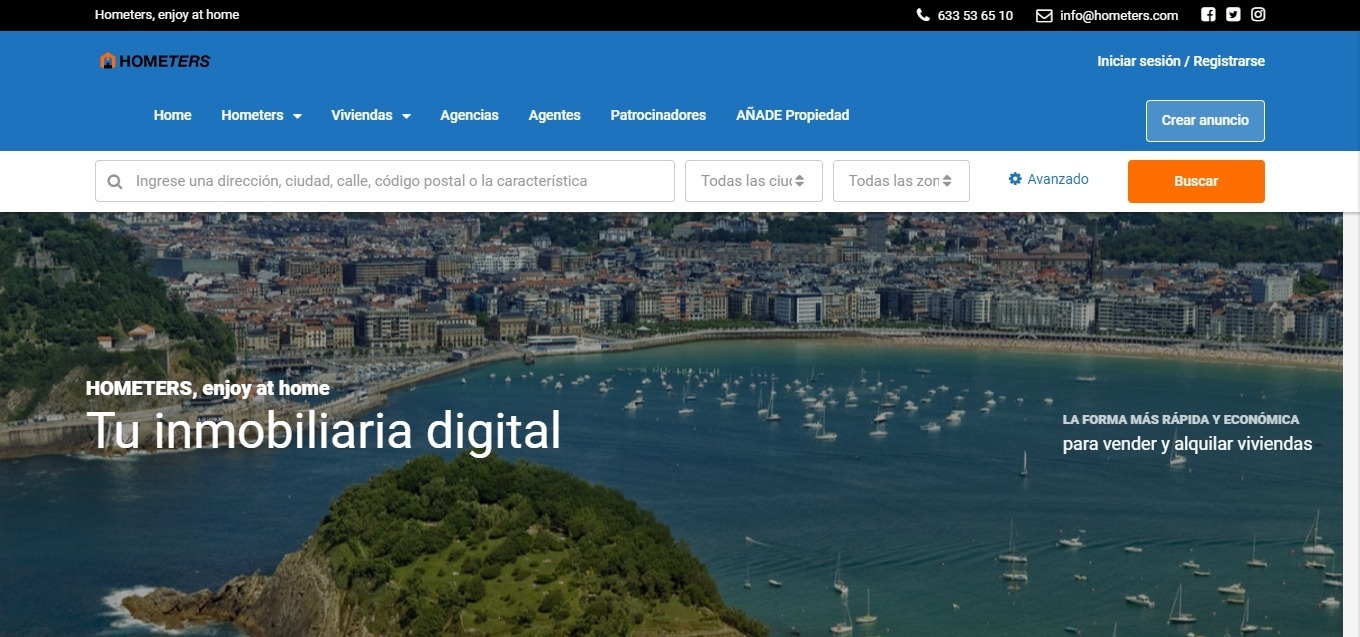Click the Avanzado gear icon
This screenshot has width=1360, height=637.
[1015, 179]
